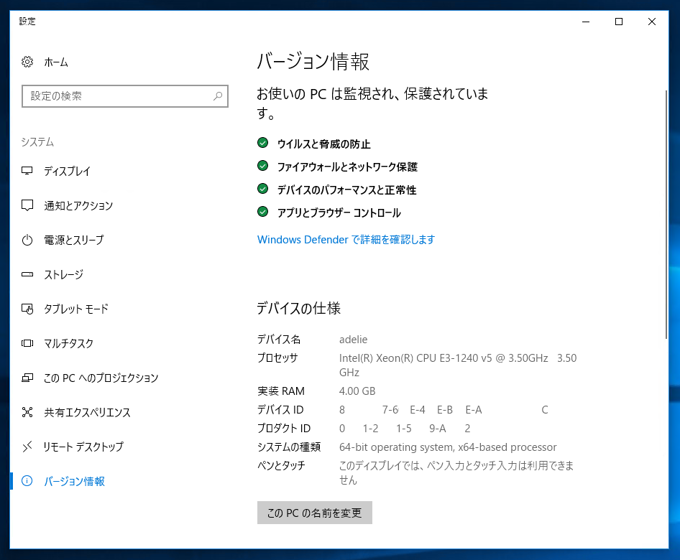Screen dimensions: 680x560
Task: Click the home gear icon
Action: coord(27,62)
